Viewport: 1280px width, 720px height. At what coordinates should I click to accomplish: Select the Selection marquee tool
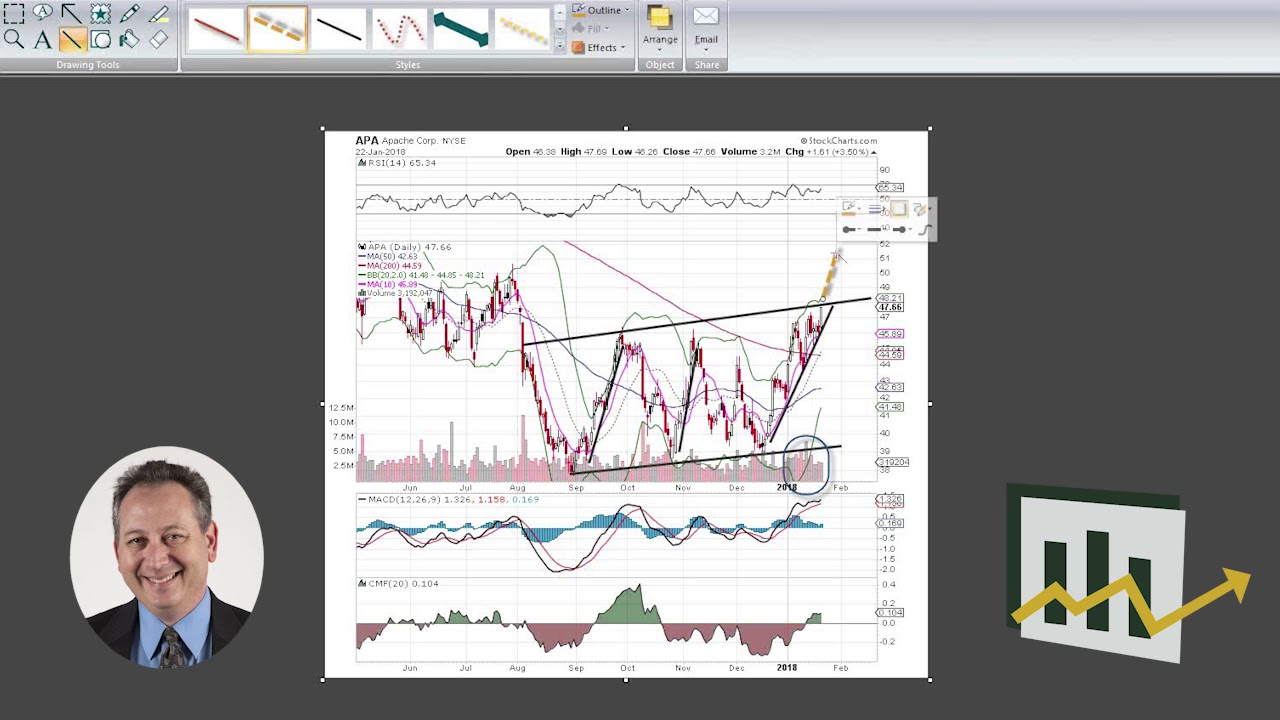[x=13, y=14]
